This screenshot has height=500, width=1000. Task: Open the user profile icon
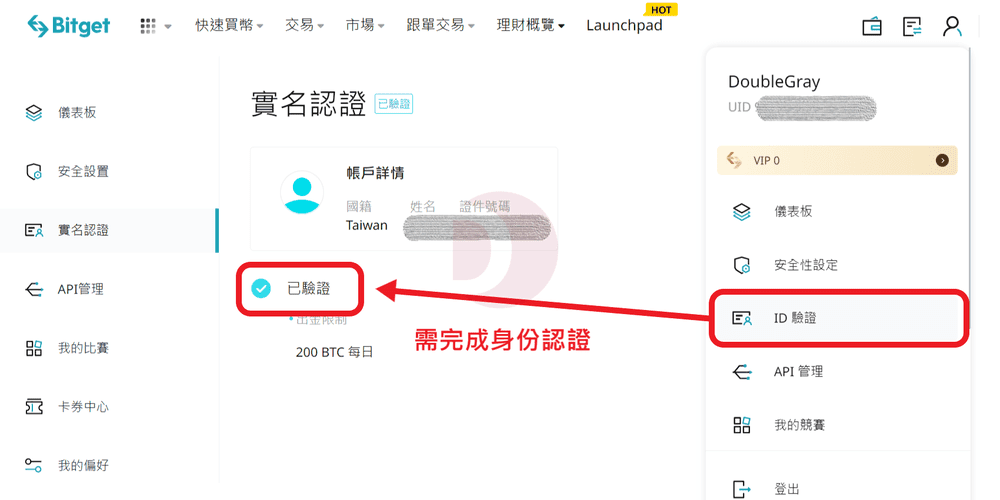click(x=952, y=26)
